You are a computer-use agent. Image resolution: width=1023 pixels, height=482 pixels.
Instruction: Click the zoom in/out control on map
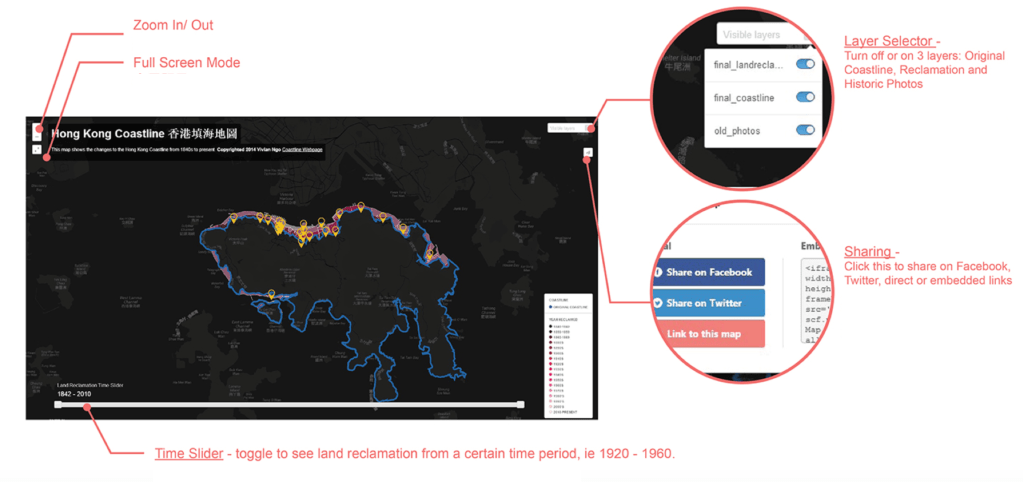pos(38,129)
